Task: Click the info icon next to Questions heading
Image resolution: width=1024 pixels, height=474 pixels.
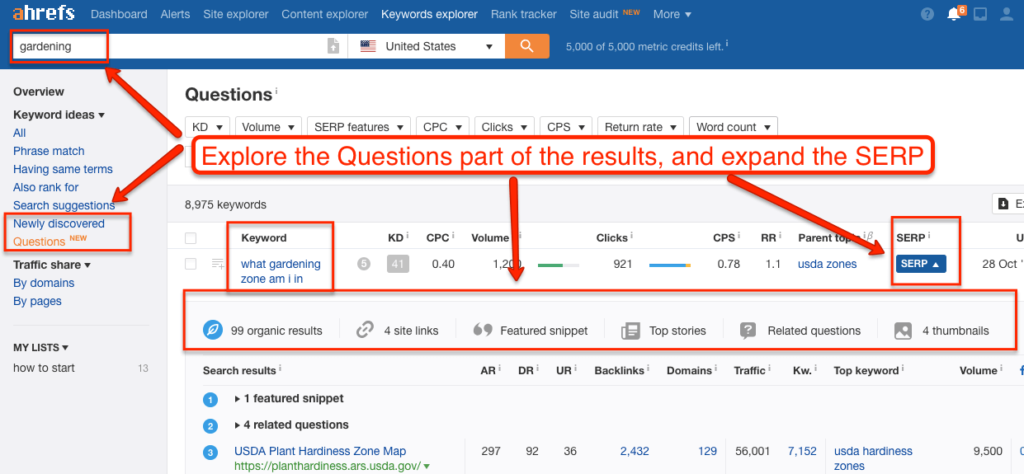Action: click(276, 92)
